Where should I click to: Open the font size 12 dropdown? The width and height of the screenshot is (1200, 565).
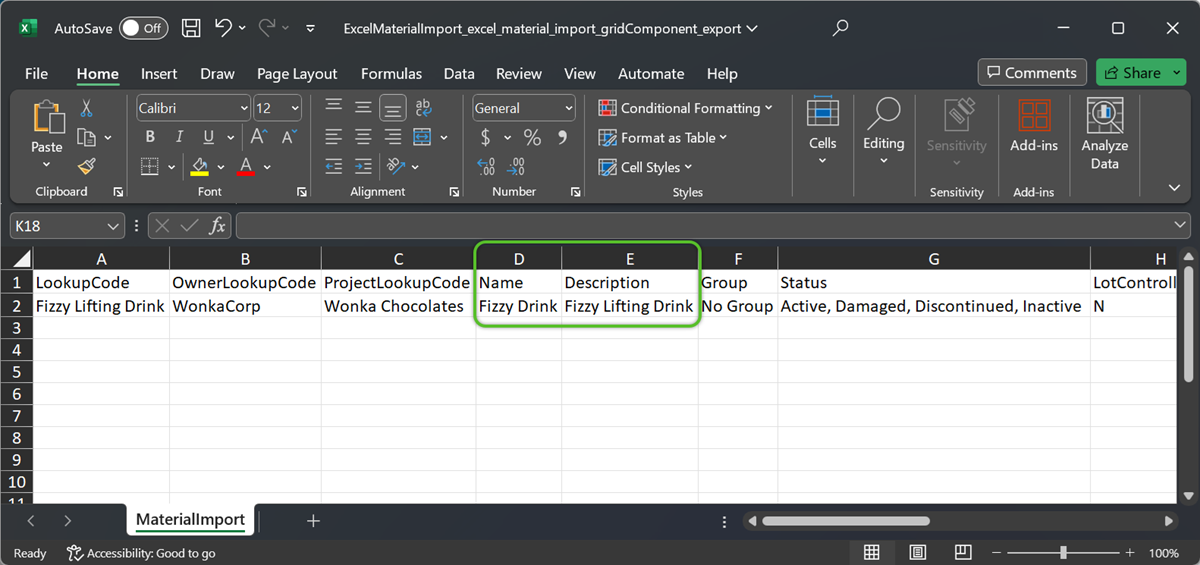click(295, 108)
